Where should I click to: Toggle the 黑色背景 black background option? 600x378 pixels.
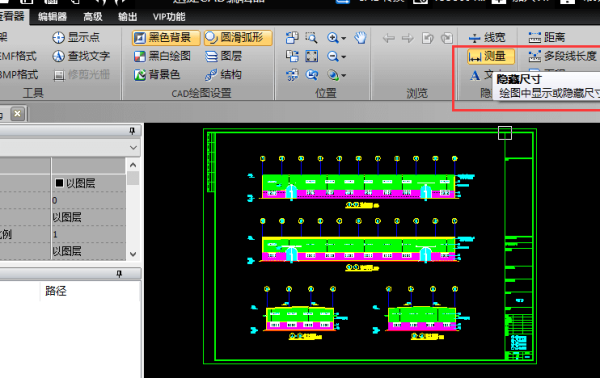point(166,37)
